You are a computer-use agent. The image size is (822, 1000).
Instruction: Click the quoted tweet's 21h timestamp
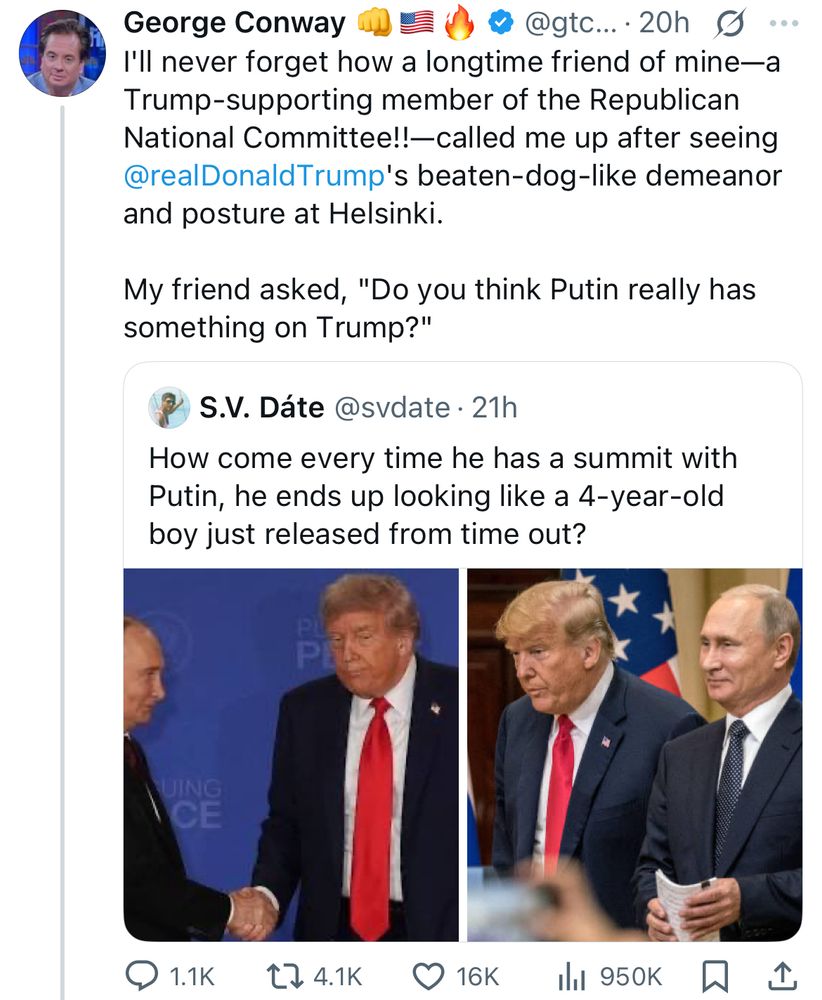click(x=494, y=407)
